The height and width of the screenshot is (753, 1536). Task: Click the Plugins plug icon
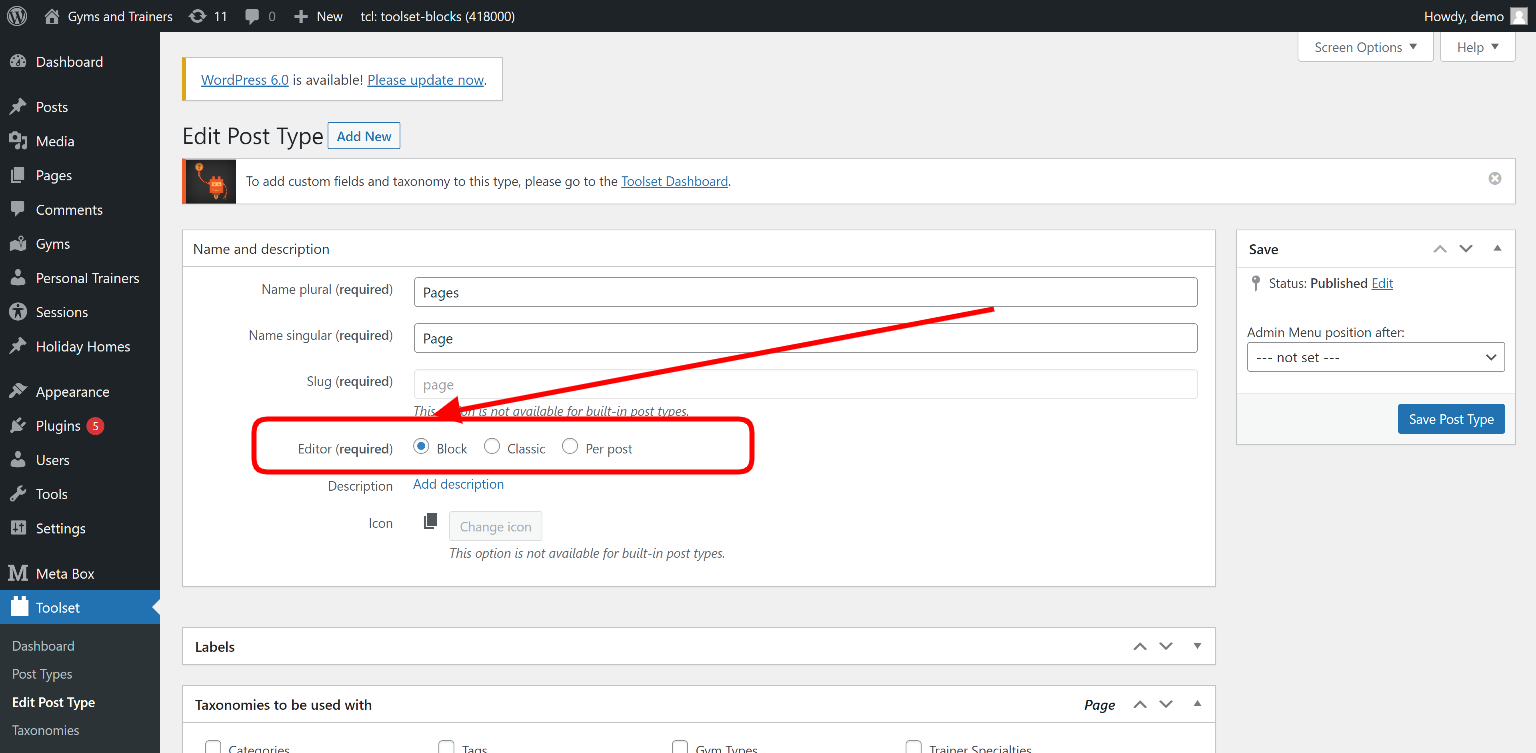pyautogui.click(x=18, y=426)
